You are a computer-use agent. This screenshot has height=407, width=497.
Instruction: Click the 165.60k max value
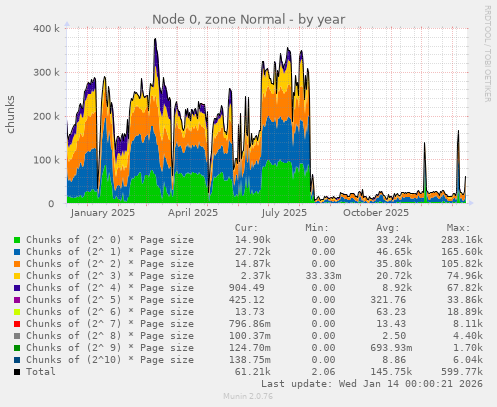pos(462,252)
